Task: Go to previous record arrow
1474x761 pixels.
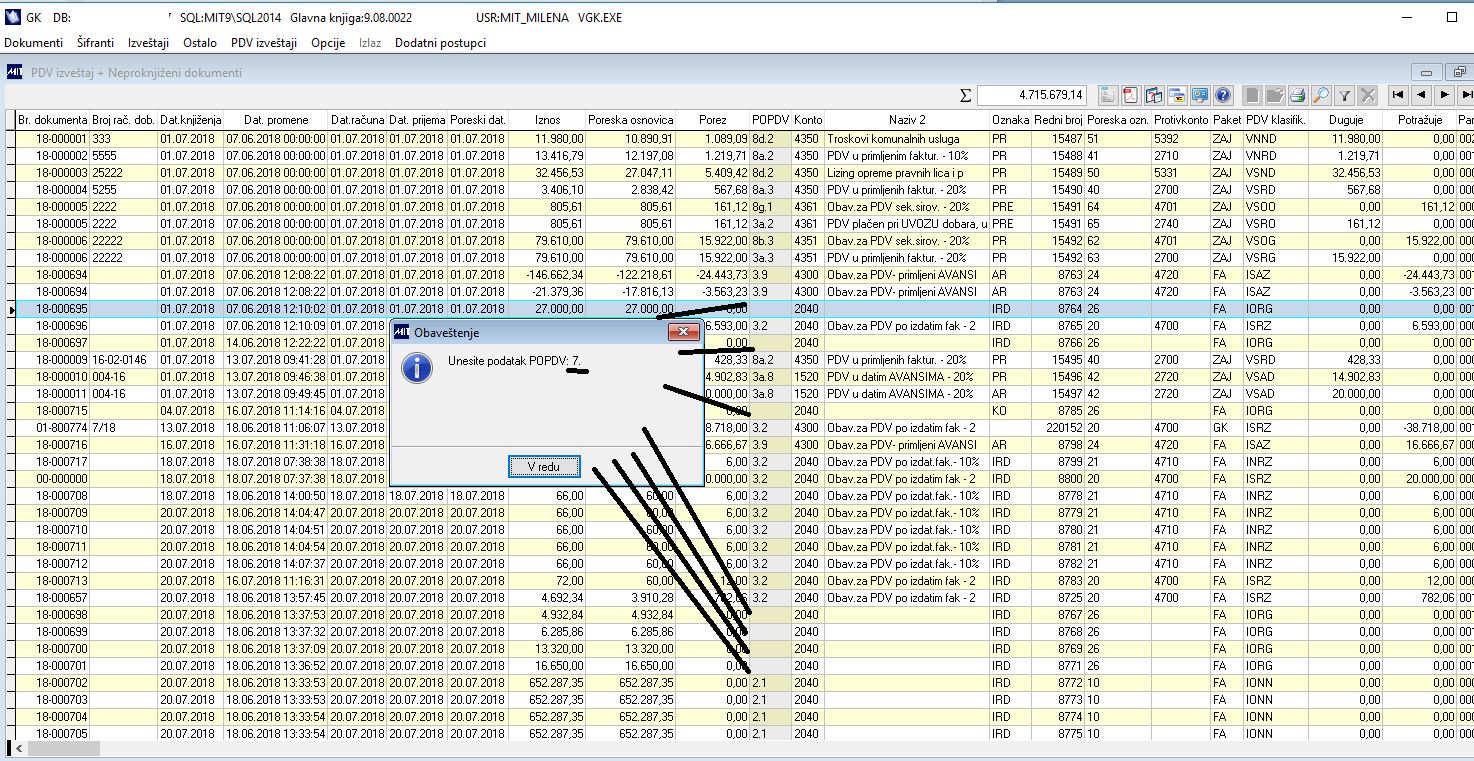Action: 1421,95
